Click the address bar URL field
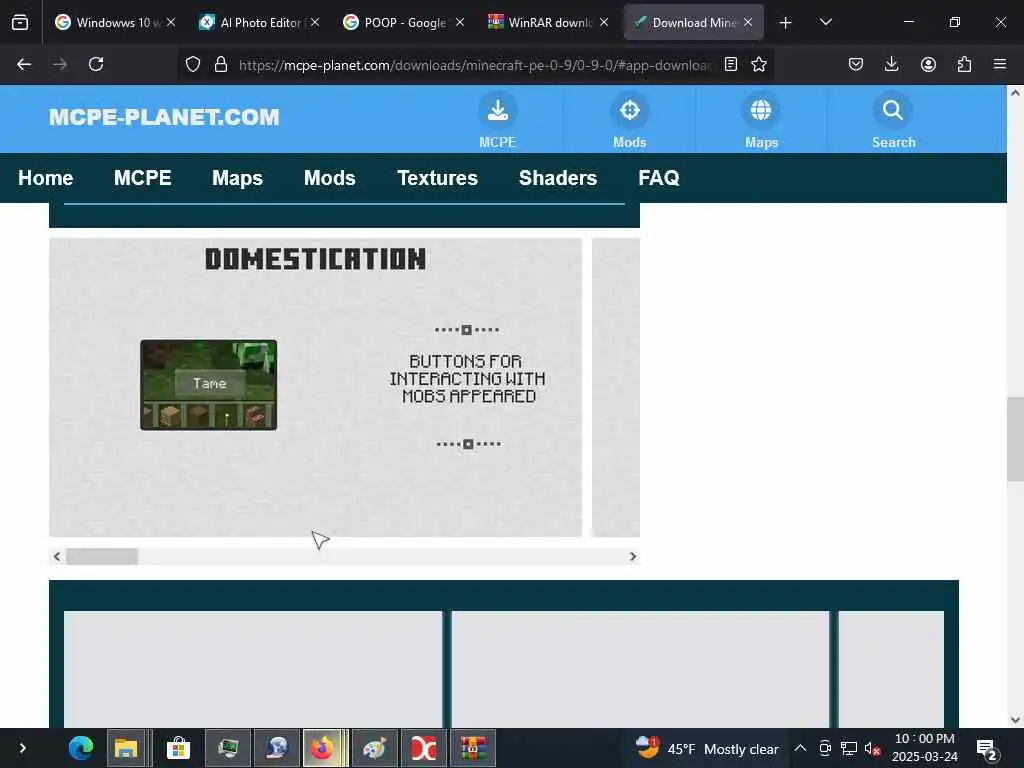1024x768 pixels. tap(475, 65)
